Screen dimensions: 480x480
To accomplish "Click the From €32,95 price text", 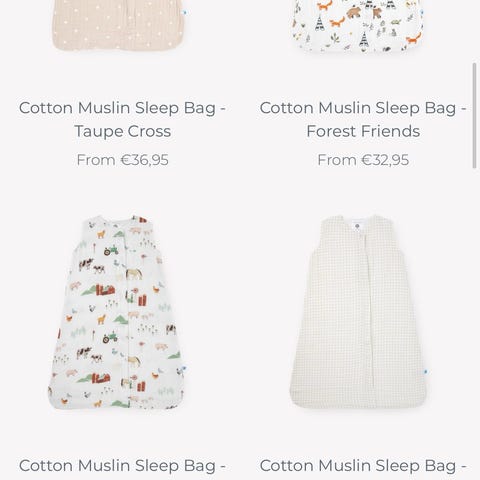I will [363, 160].
